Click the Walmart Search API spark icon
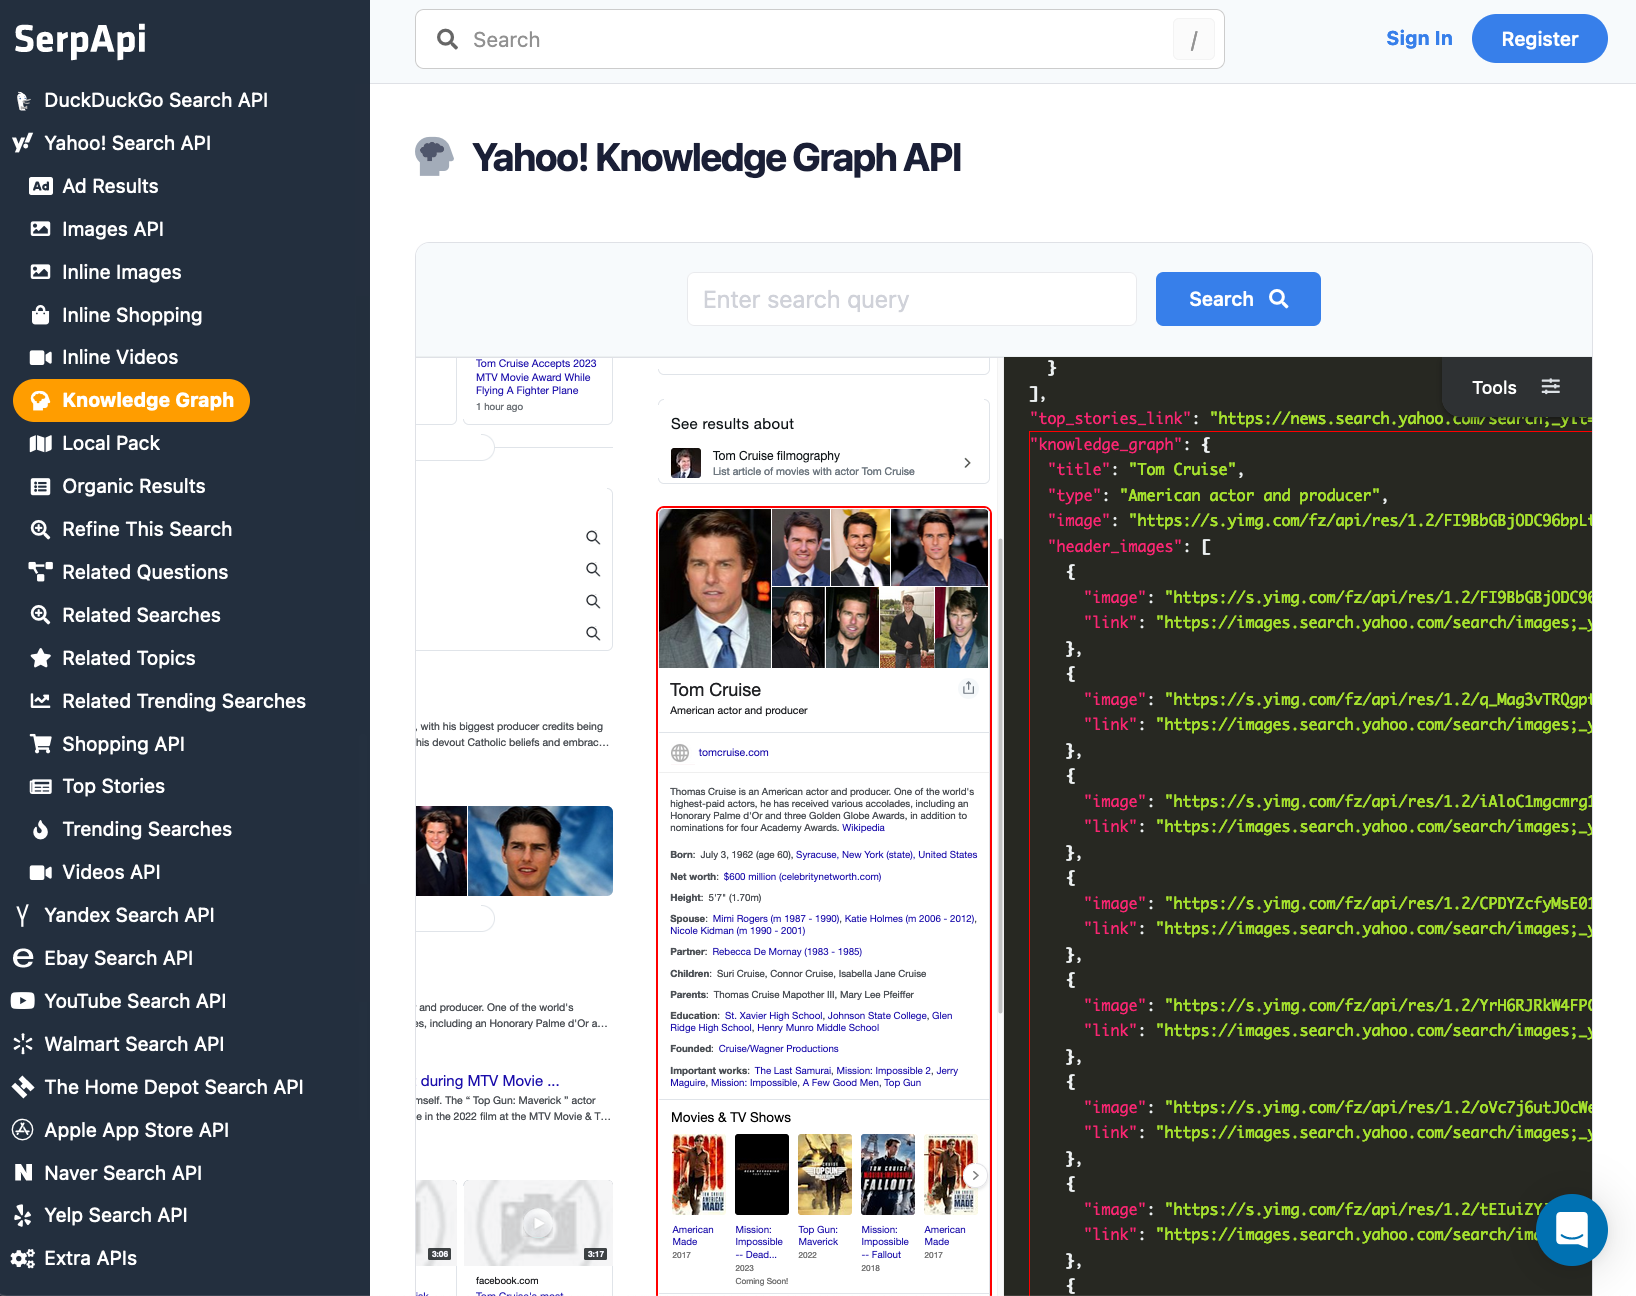The height and width of the screenshot is (1296, 1636). click(23, 1044)
